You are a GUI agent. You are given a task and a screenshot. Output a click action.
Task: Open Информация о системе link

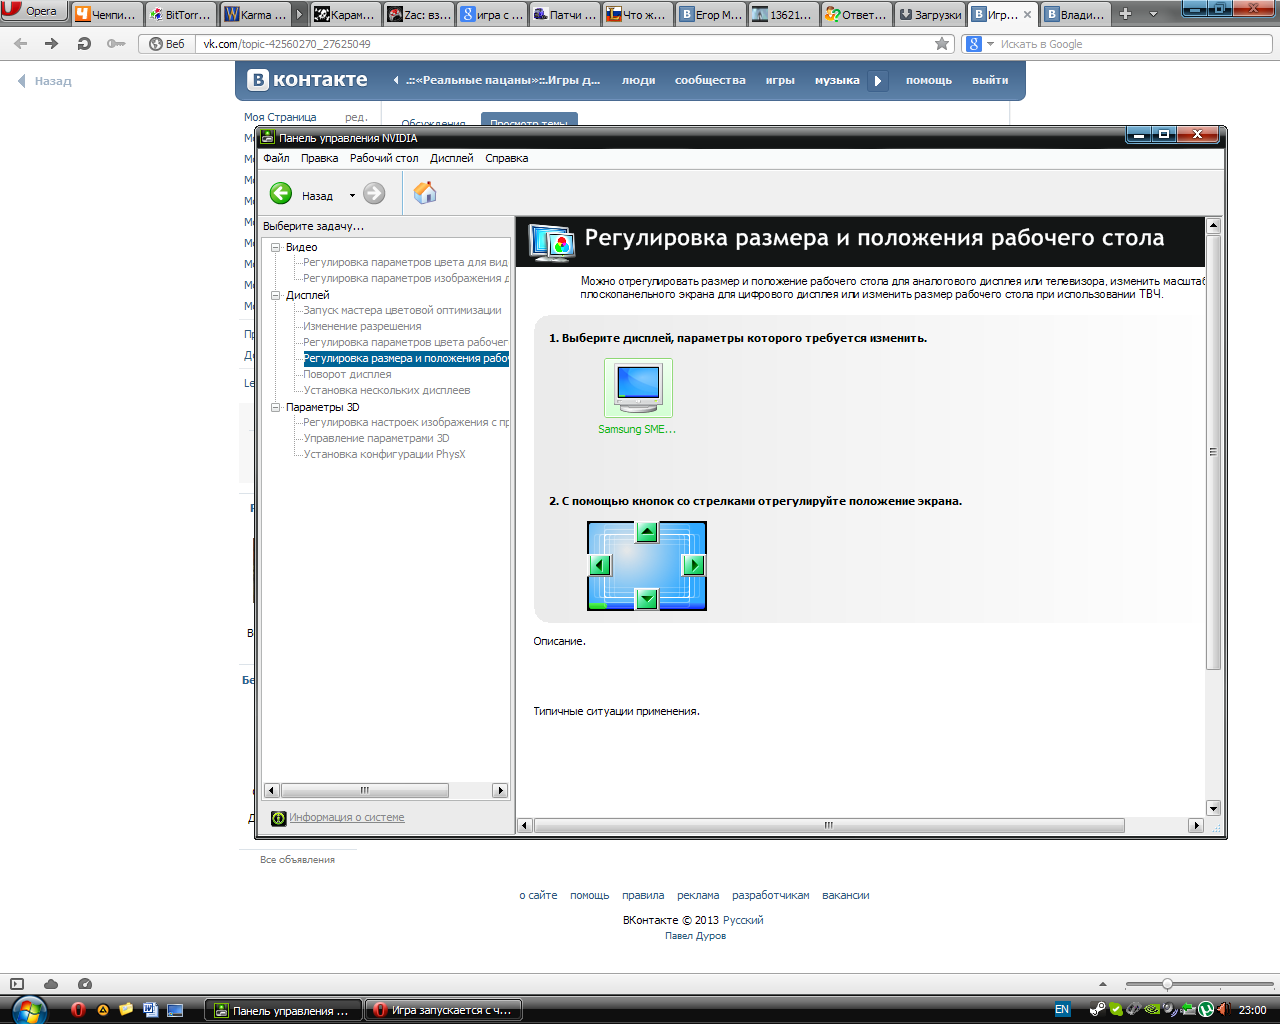pyautogui.click(x=347, y=818)
